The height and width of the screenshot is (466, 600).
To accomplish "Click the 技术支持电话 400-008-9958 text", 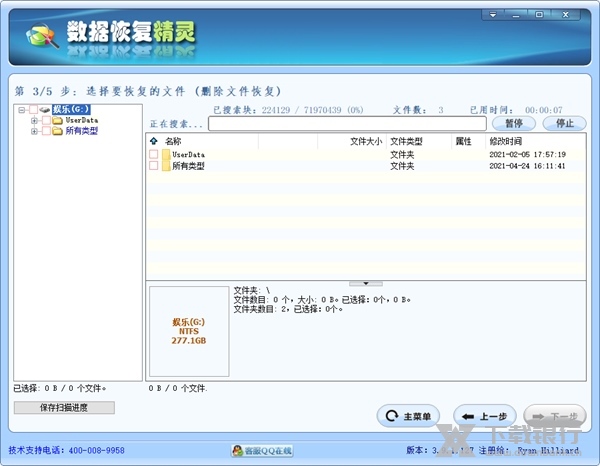I will (67, 450).
